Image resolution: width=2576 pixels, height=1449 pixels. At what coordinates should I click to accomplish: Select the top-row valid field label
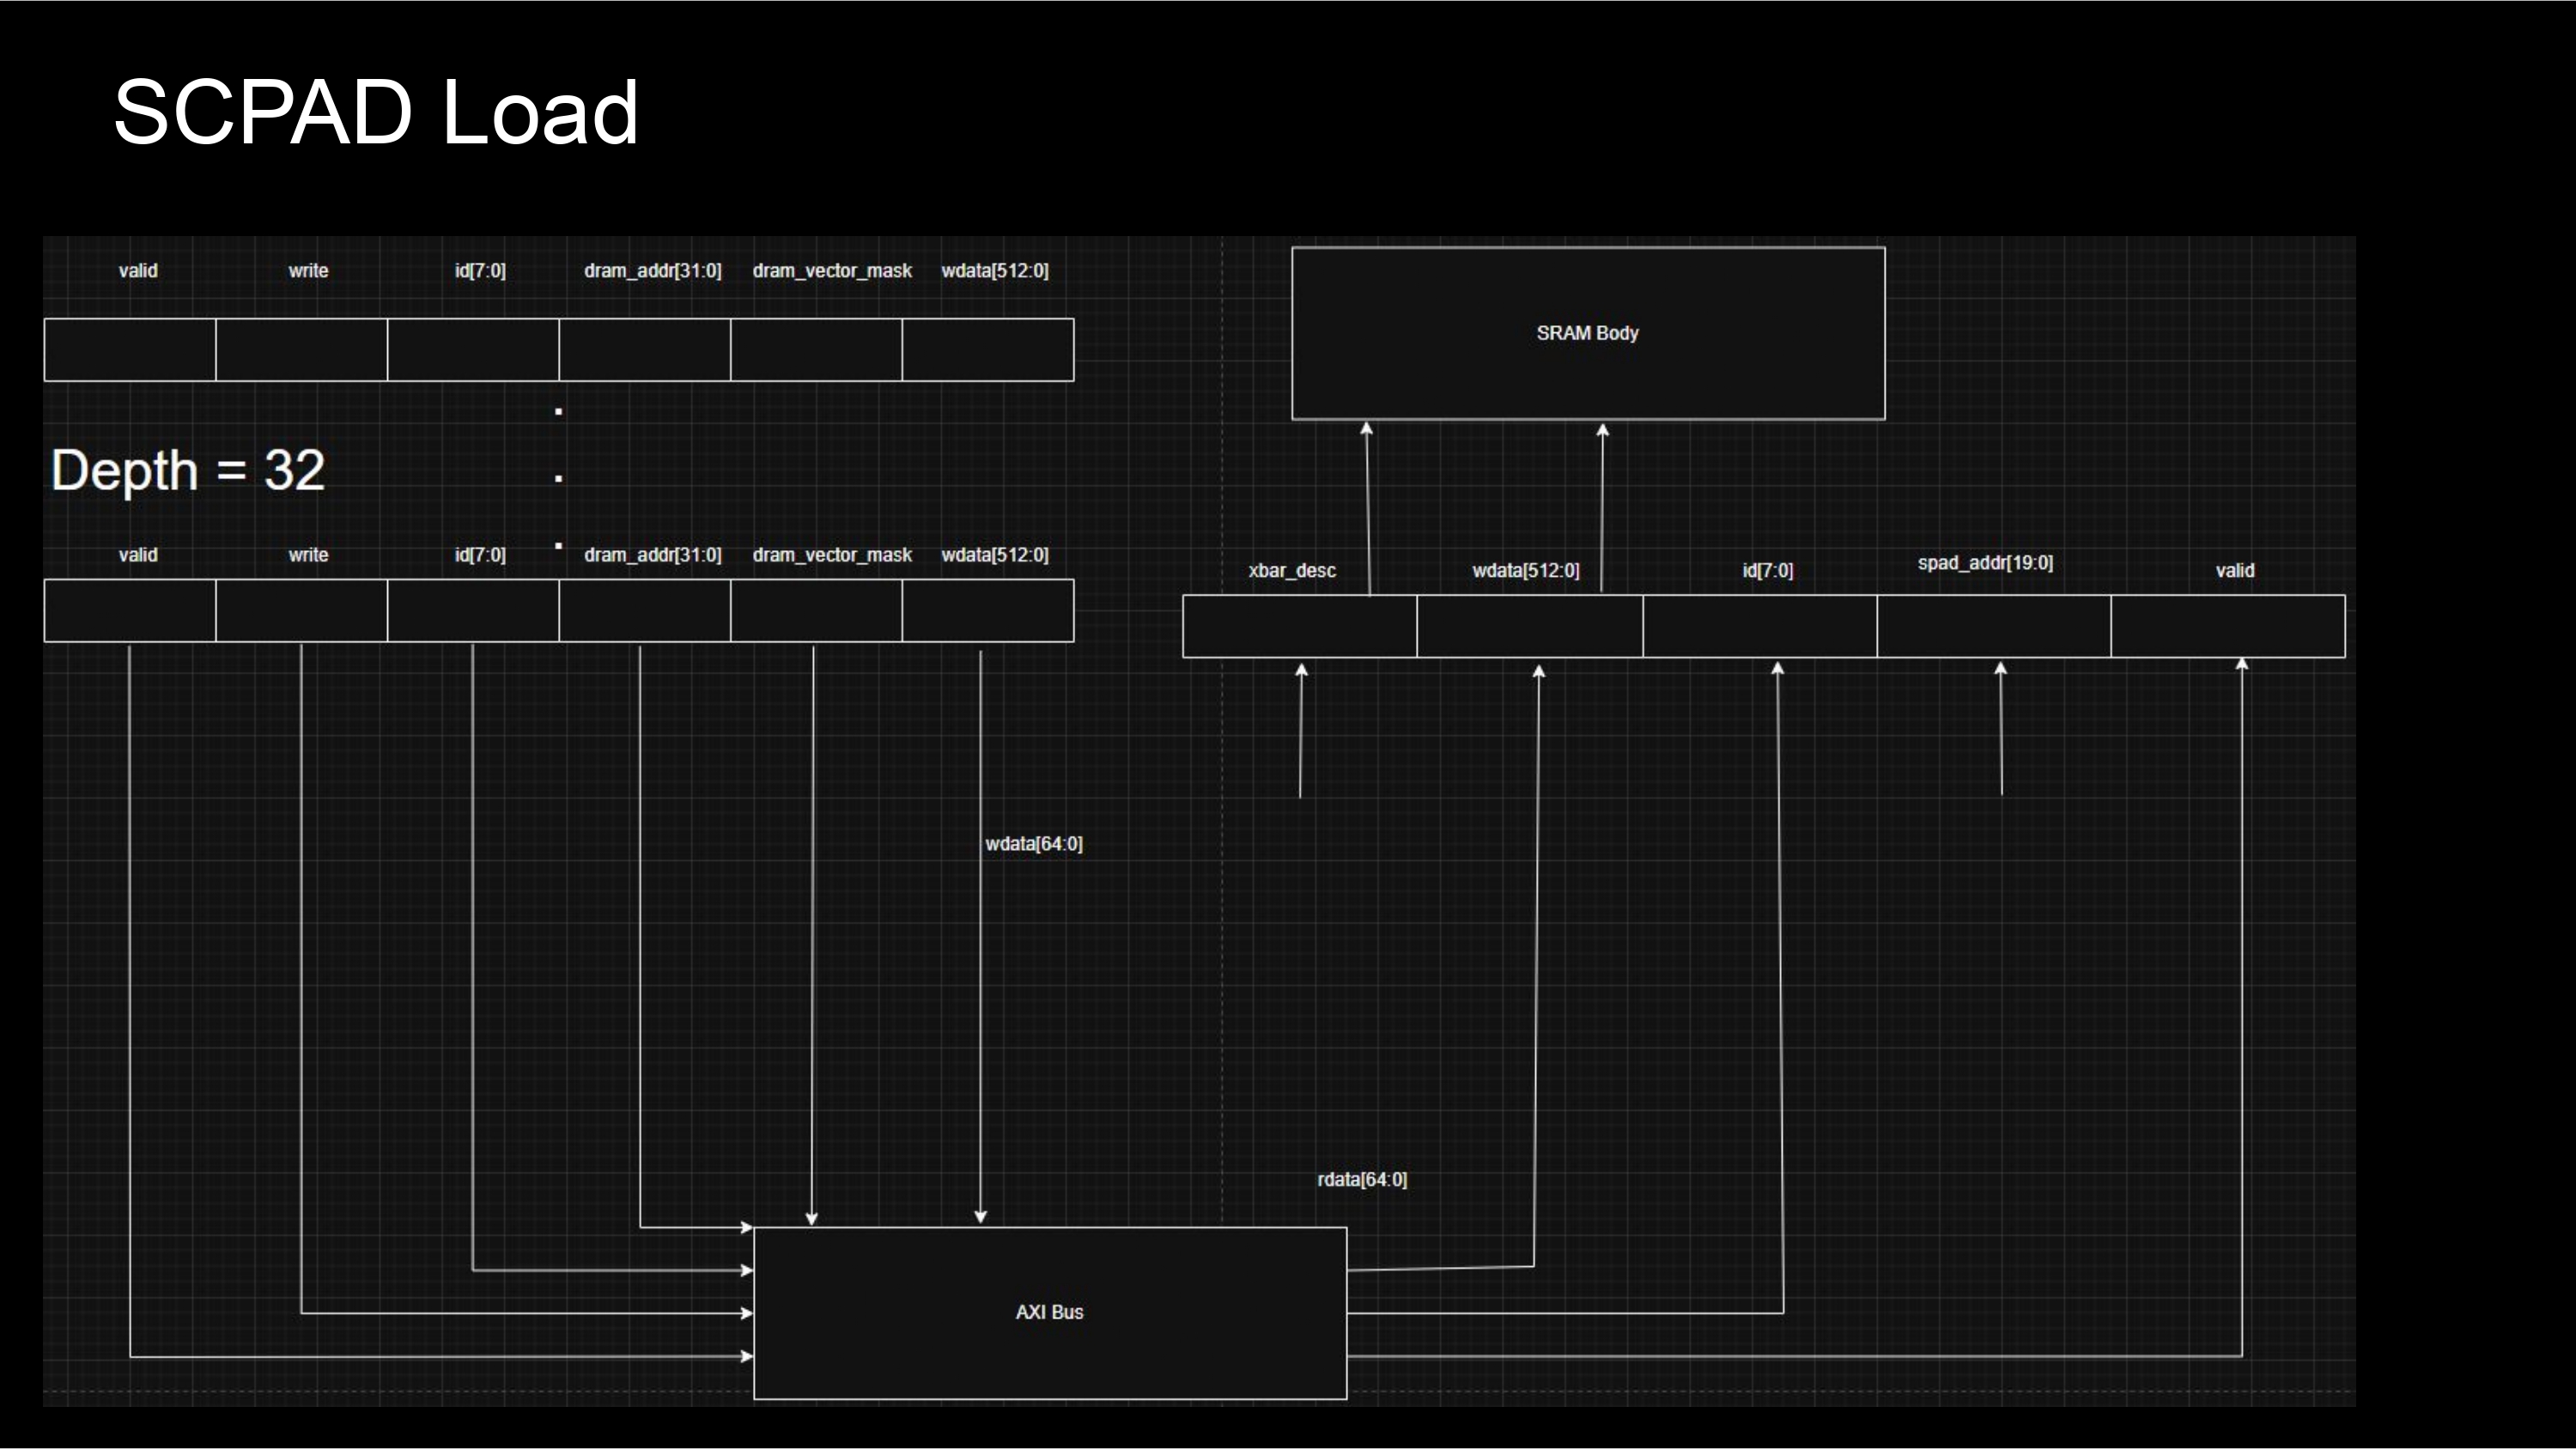pyautogui.click(x=138, y=271)
